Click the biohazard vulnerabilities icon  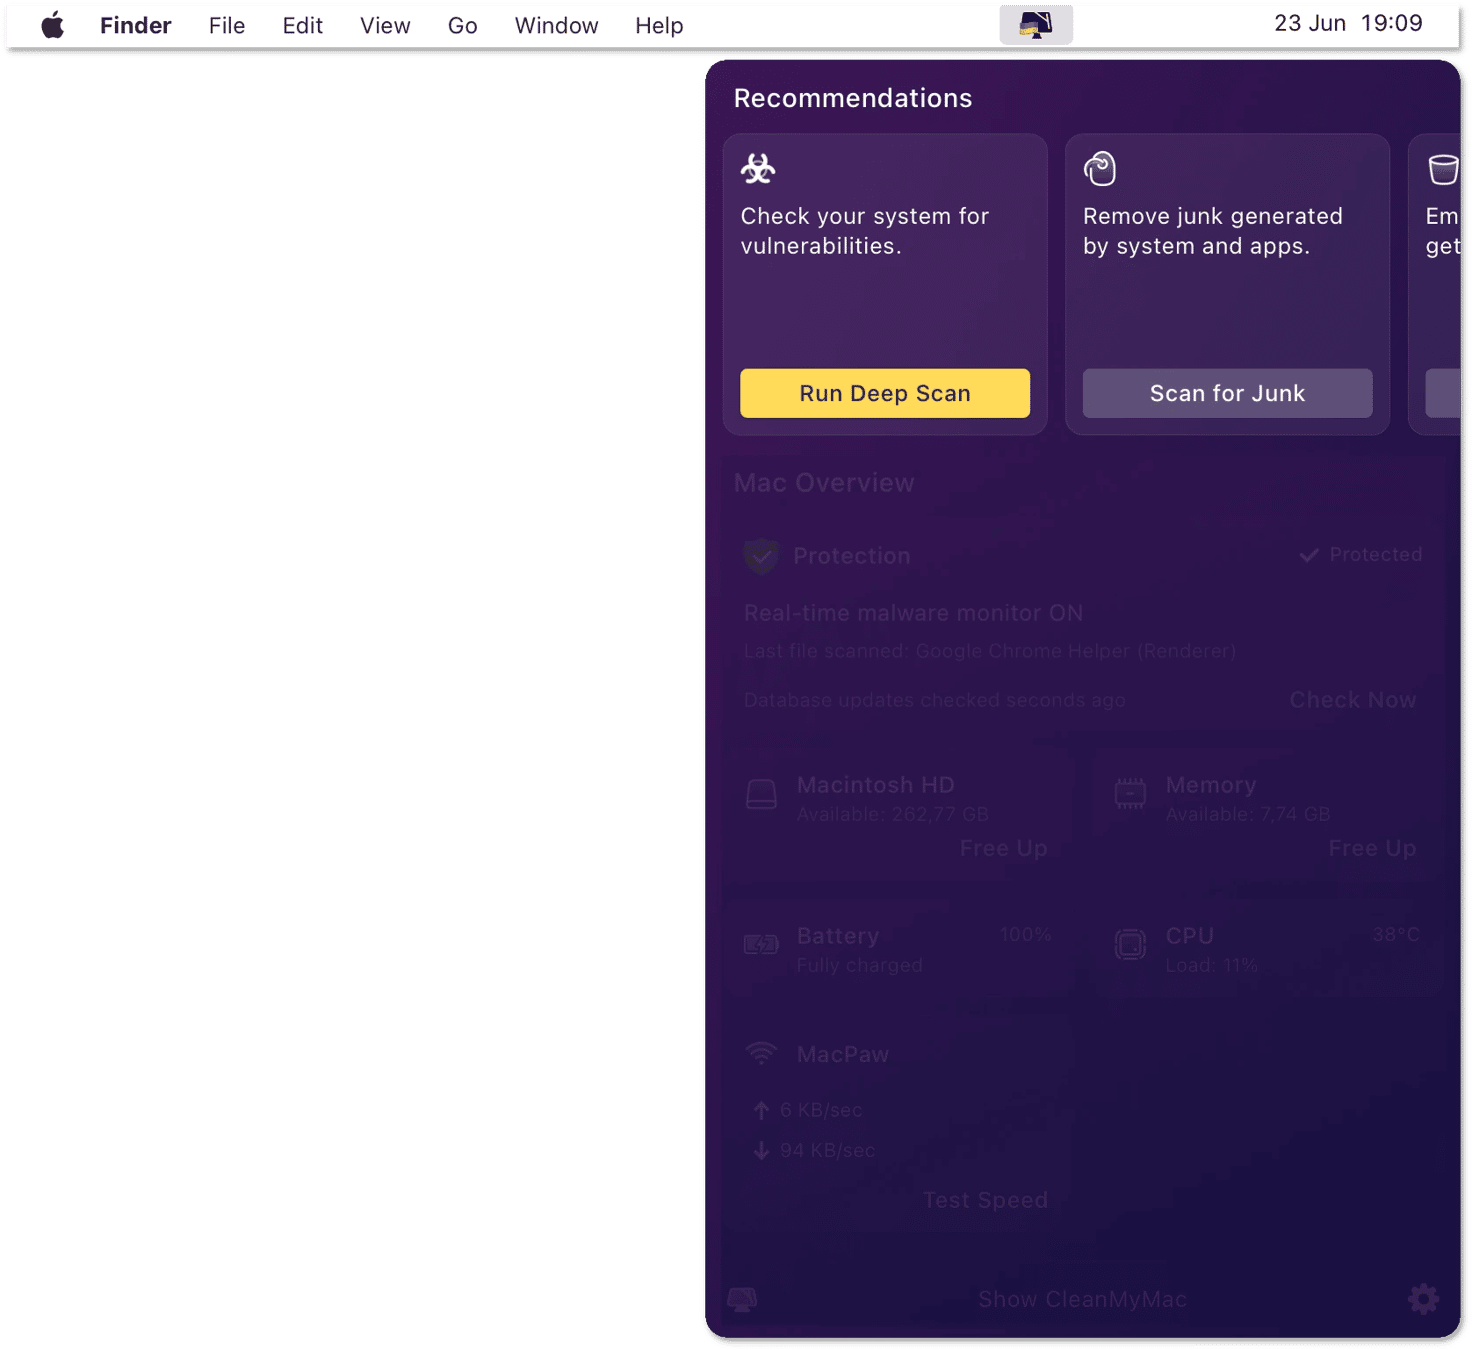click(758, 169)
